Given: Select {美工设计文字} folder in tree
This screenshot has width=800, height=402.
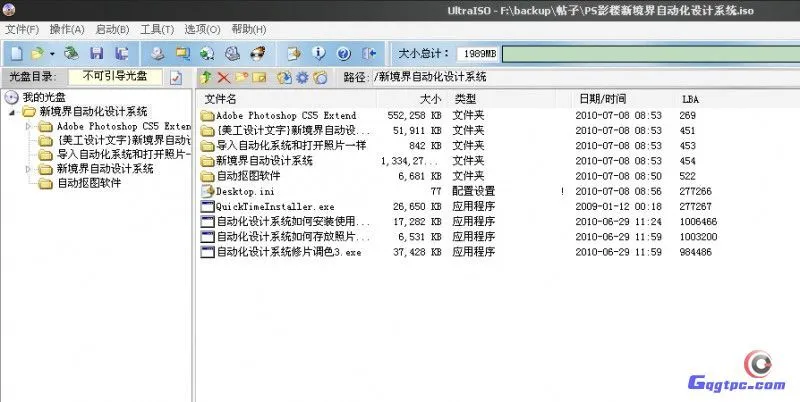Looking at the screenshot, I should pyautogui.click(x=123, y=140).
